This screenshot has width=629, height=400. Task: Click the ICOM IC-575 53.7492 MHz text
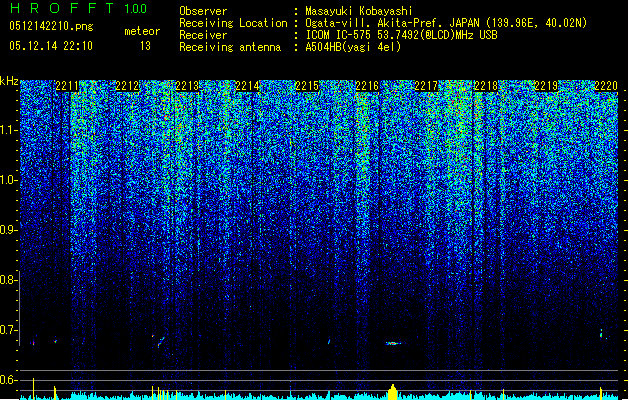tap(401, 35)
